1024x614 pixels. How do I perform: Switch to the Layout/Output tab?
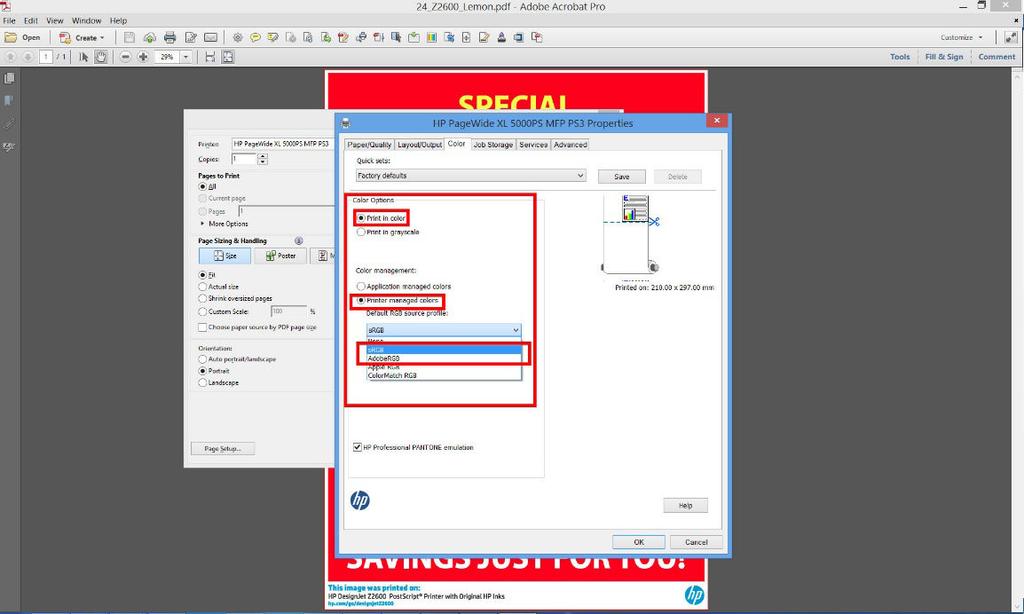[419, 145]
